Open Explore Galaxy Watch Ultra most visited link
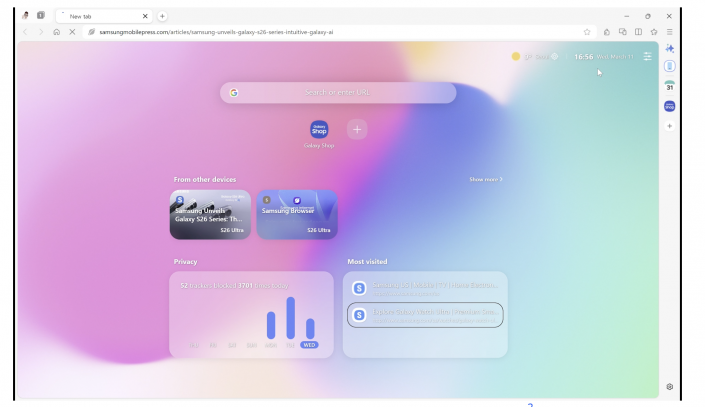The width and height of the screenshot is (705, 407). point(425,314)
